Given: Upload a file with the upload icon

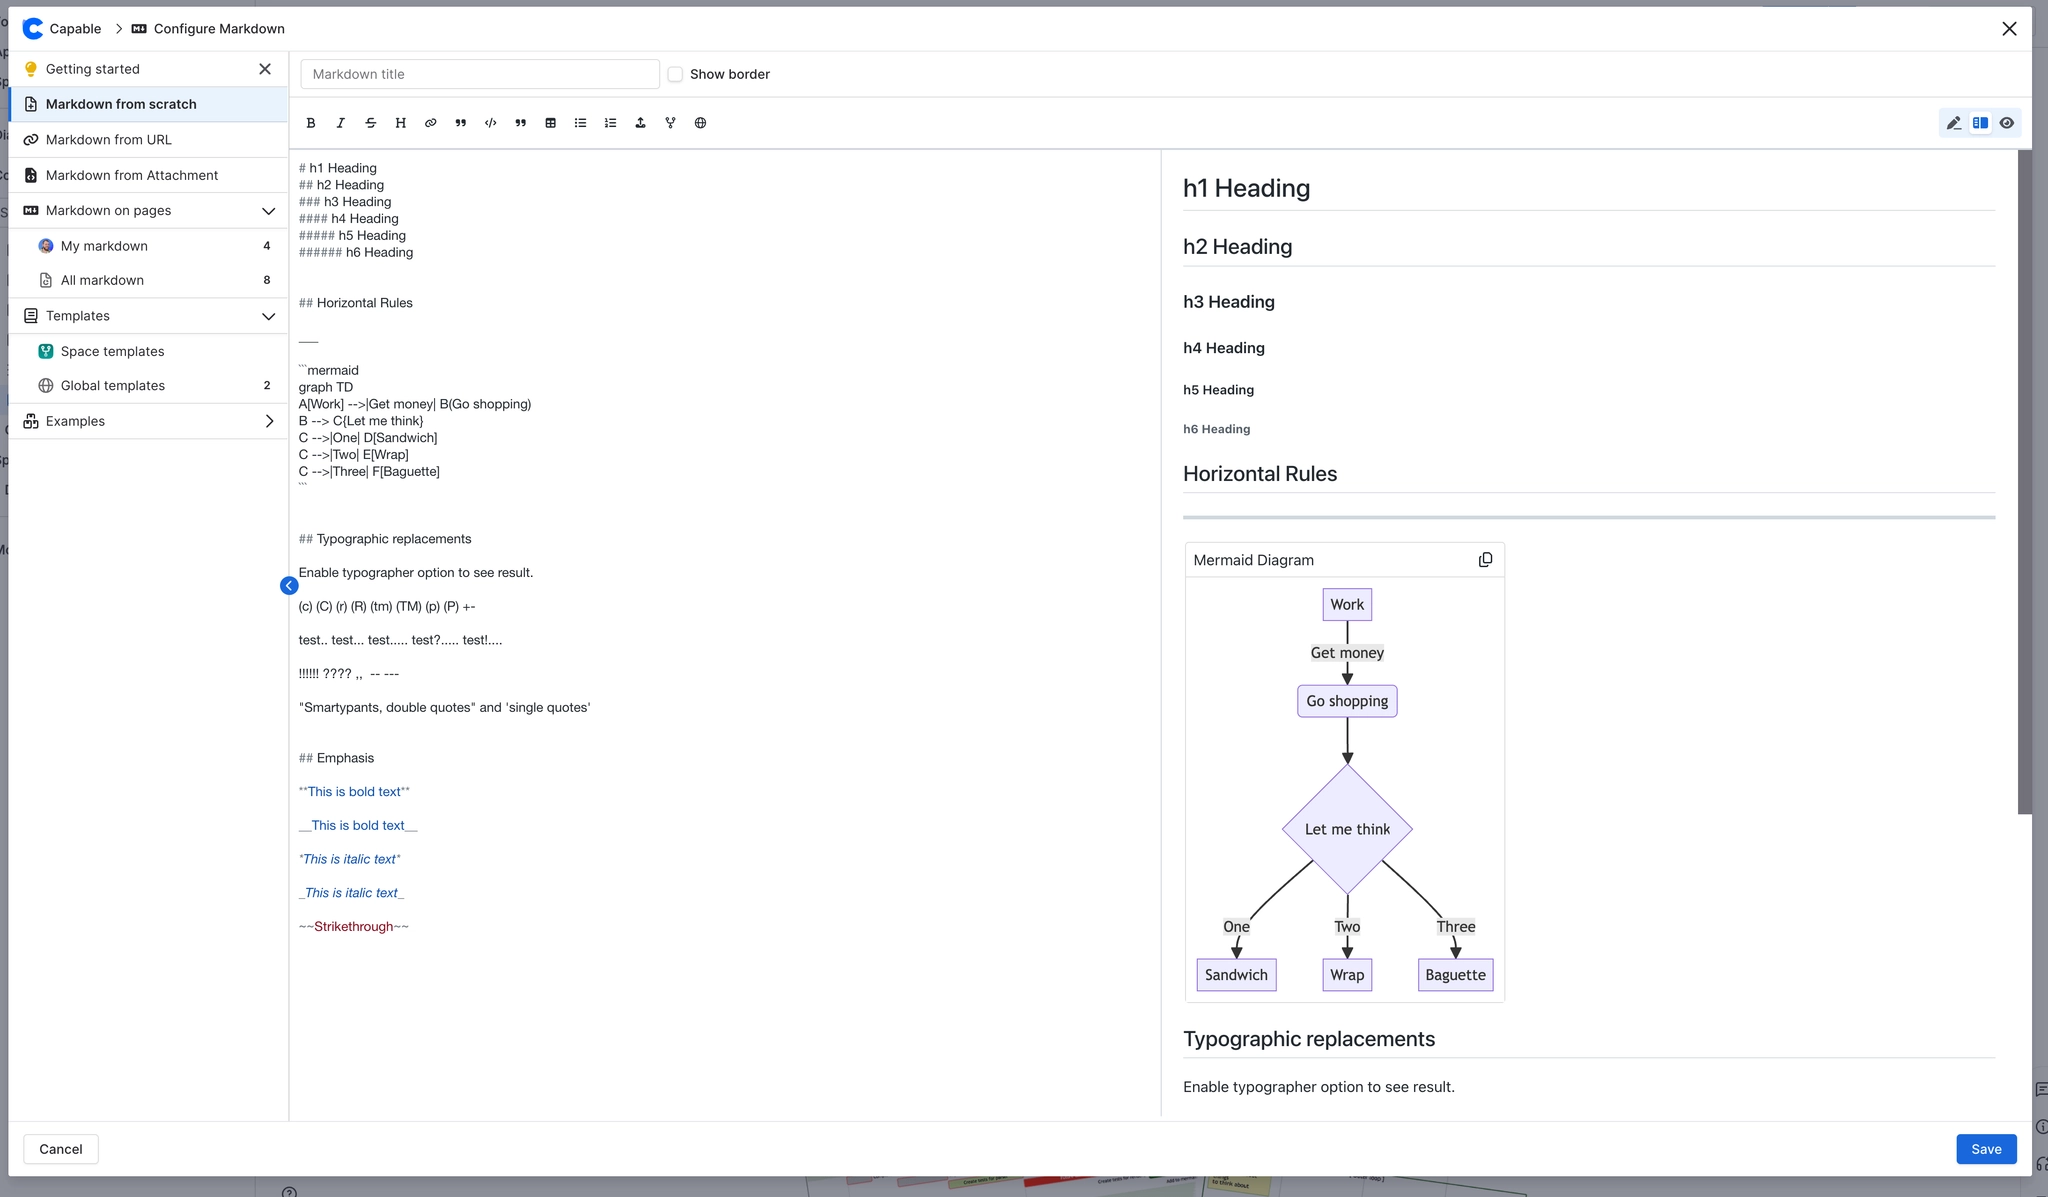Looking at the screenshot, I should pyautogui.click(x=640, y=122).
